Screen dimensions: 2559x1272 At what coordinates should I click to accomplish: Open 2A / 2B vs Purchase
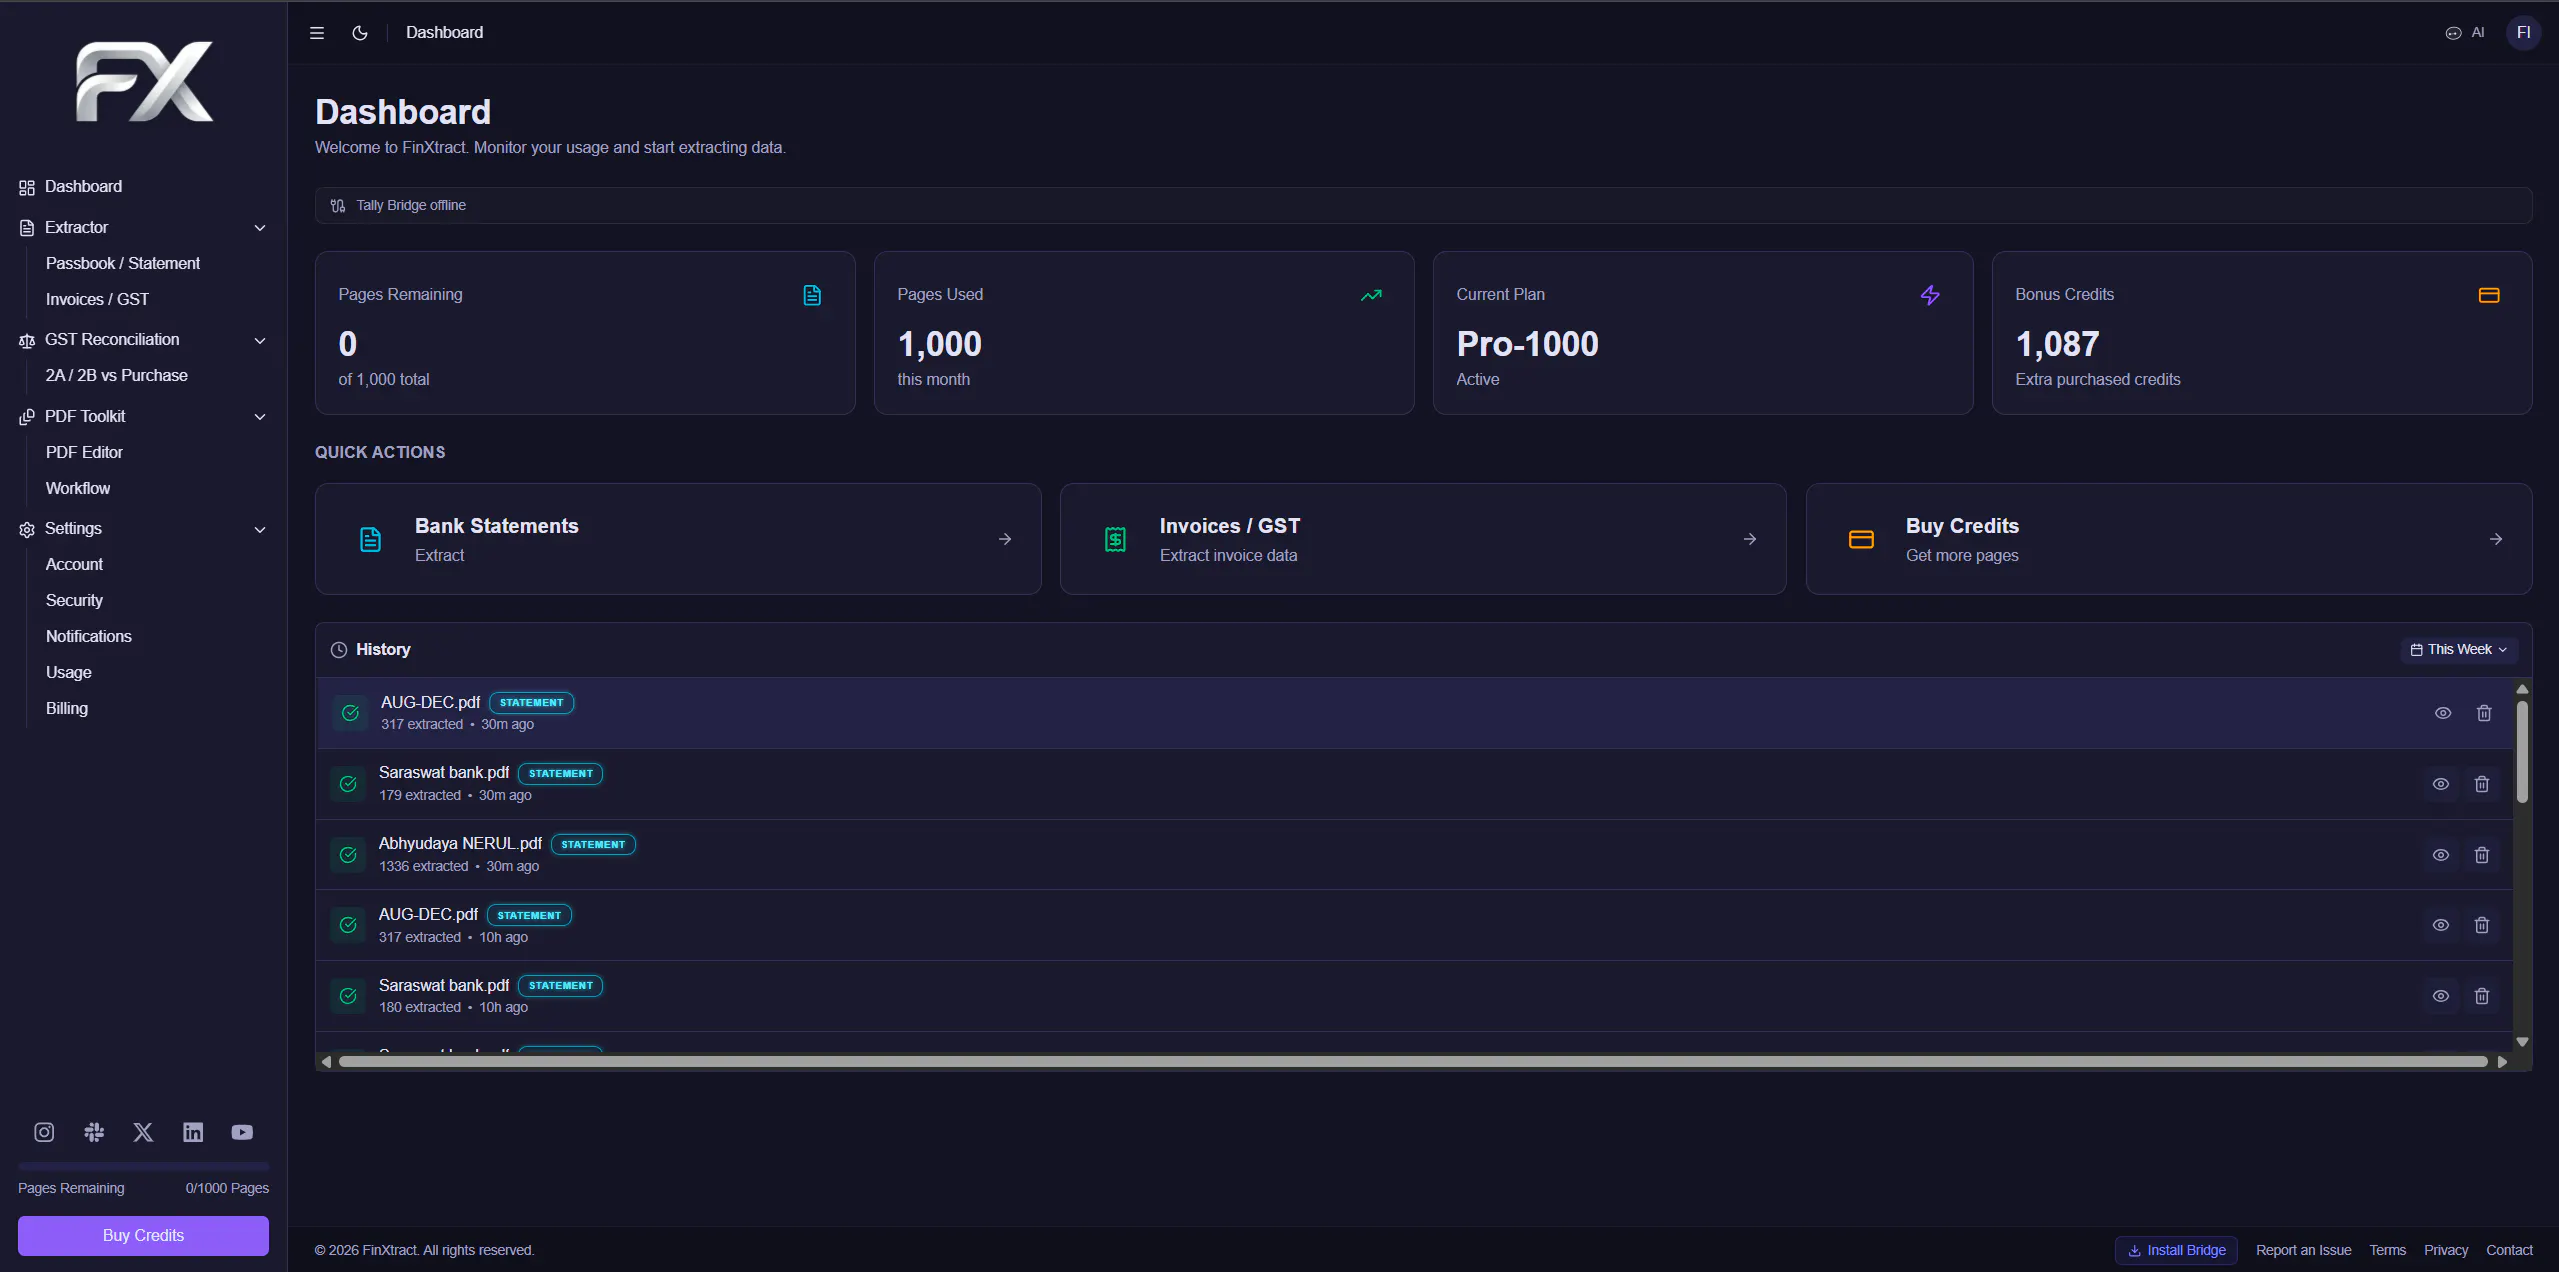(117, 376)
